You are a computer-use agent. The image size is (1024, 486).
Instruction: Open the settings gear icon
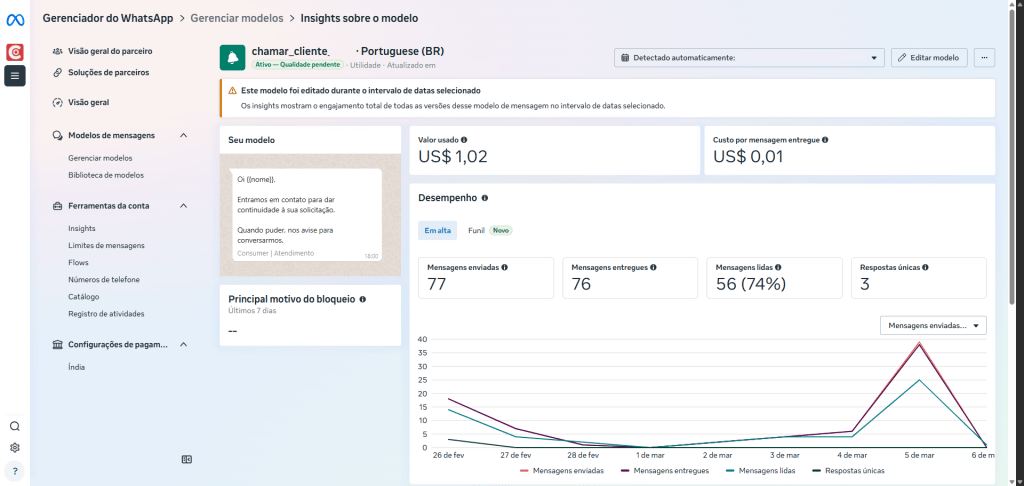[x=15, y=448]
